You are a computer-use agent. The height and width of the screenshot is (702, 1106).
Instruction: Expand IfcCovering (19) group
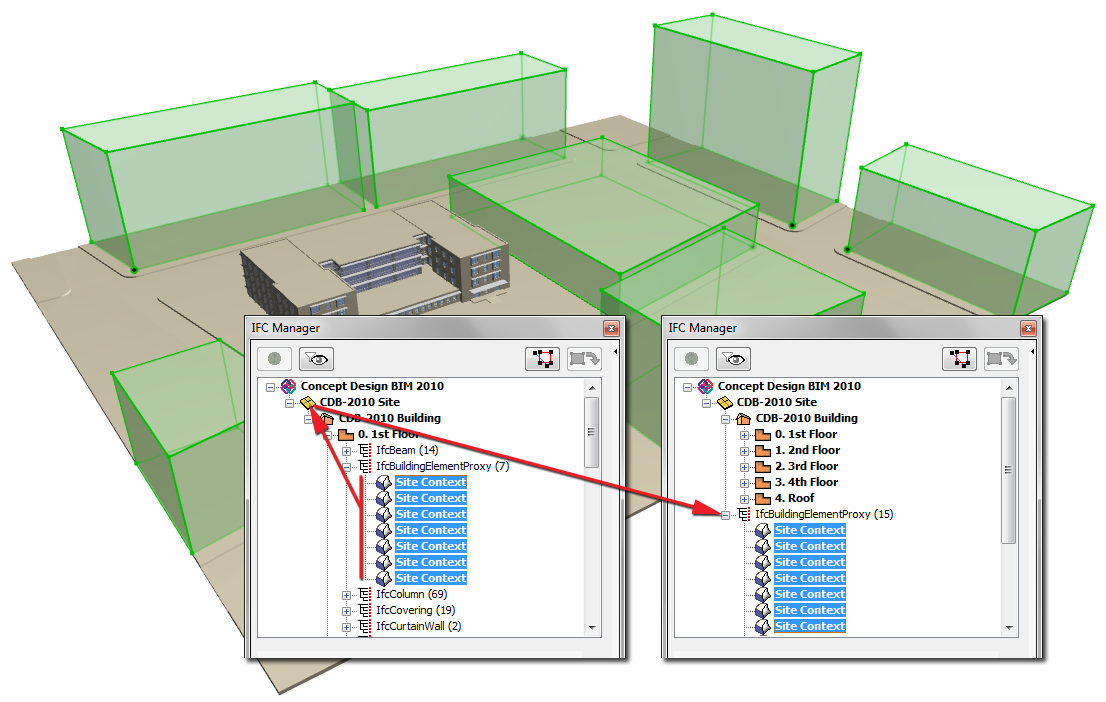click(x=346, y=612)
